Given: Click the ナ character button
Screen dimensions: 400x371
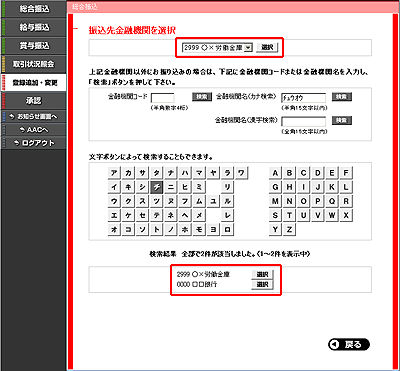Looking at the screenshot, I should point(171,173).
